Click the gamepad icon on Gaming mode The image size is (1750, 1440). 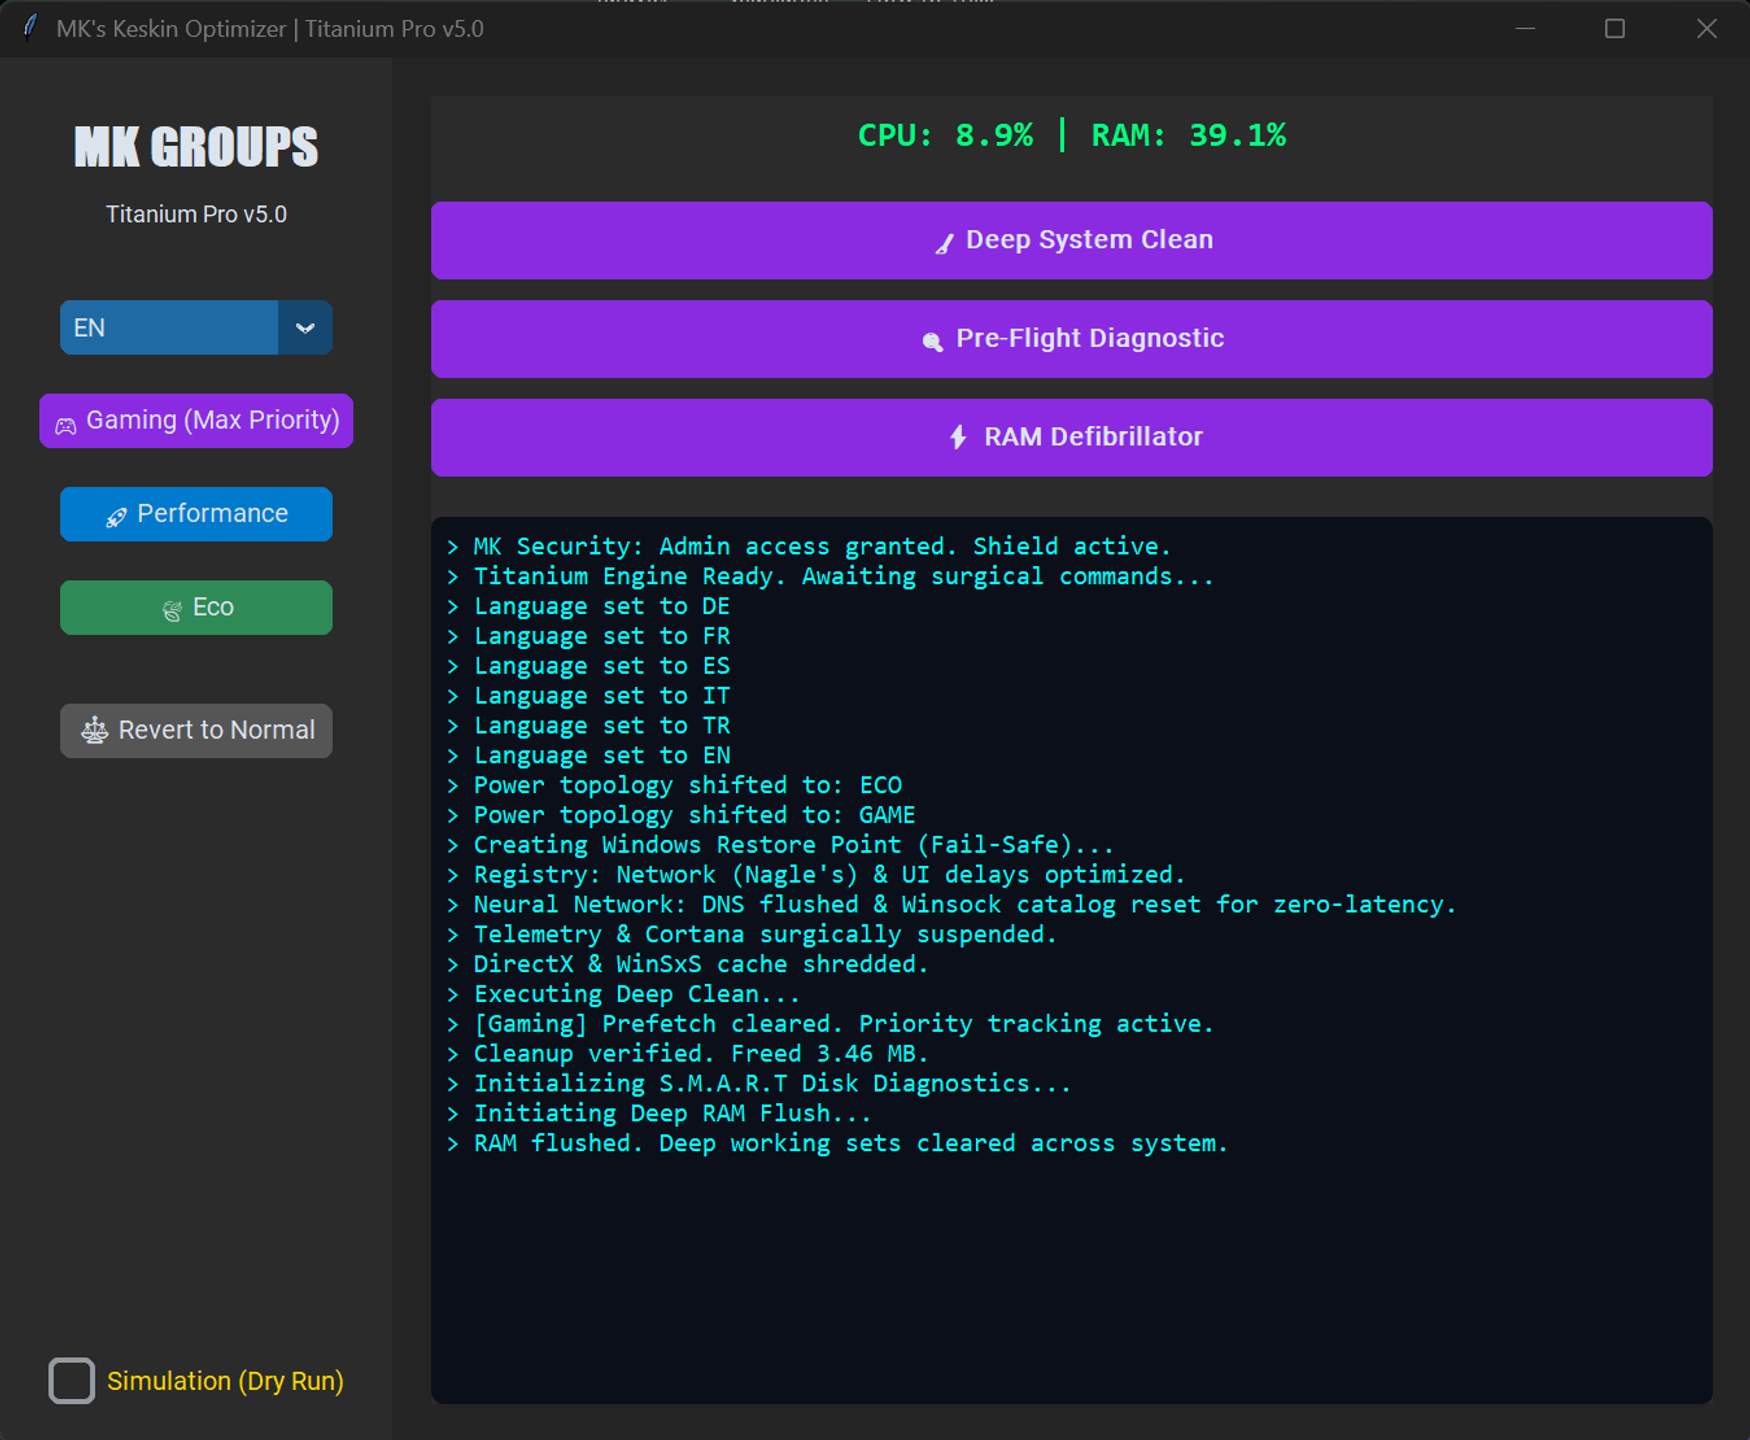pyautogui.click(x=66, y=425)
